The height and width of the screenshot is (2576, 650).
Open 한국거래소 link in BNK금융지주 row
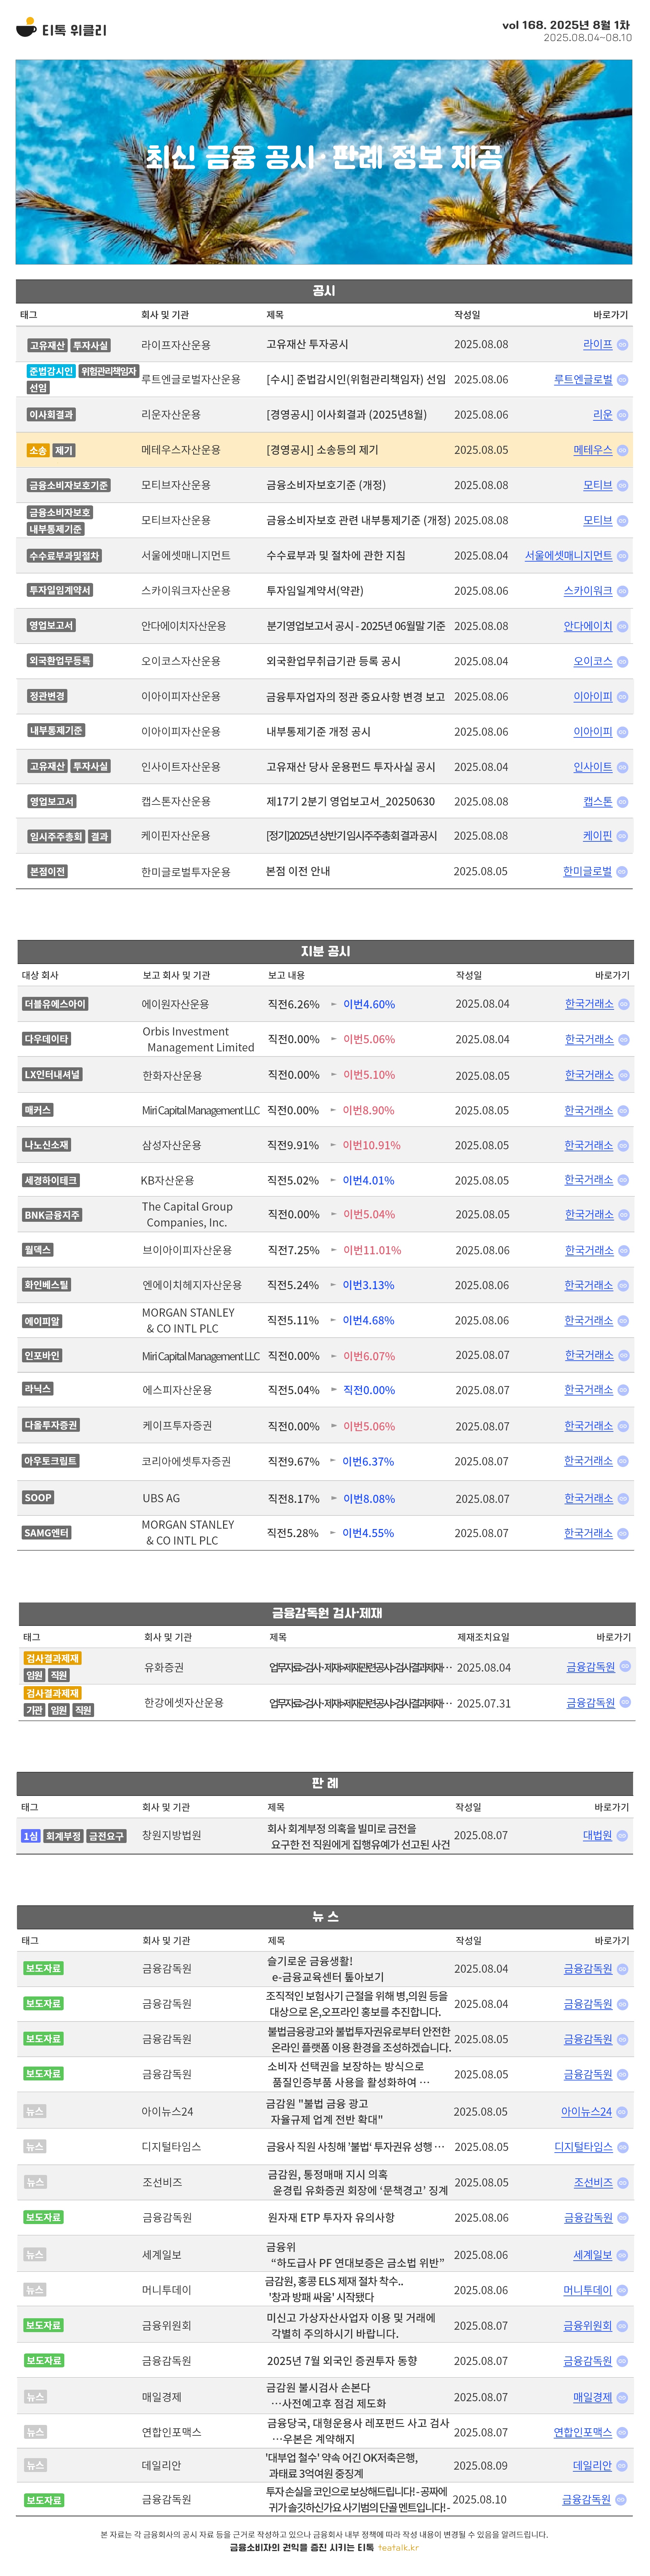click(x=589, y=1214)
